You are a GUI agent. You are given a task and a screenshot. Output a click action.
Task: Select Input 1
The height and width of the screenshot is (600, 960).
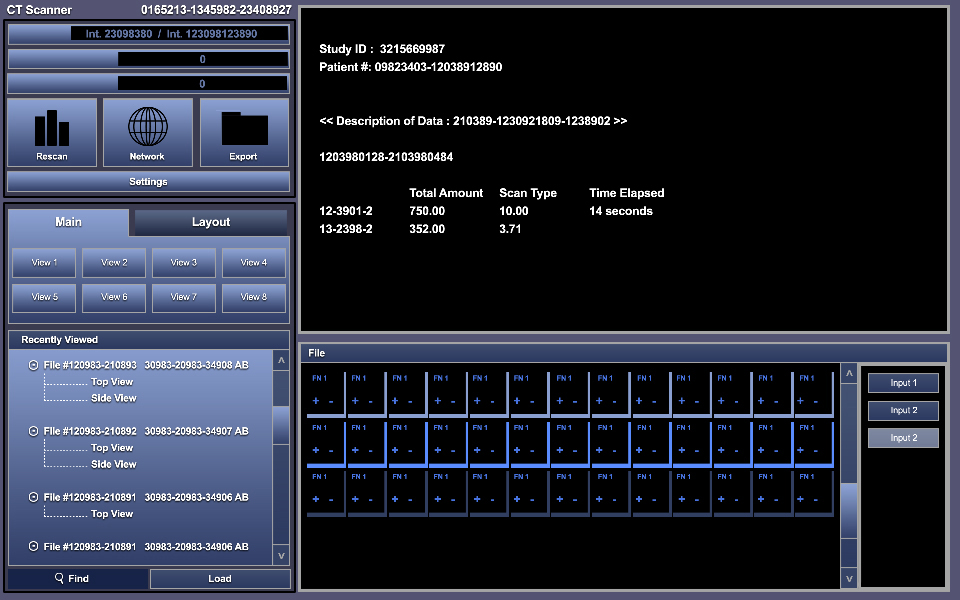(x=903, y=383)
